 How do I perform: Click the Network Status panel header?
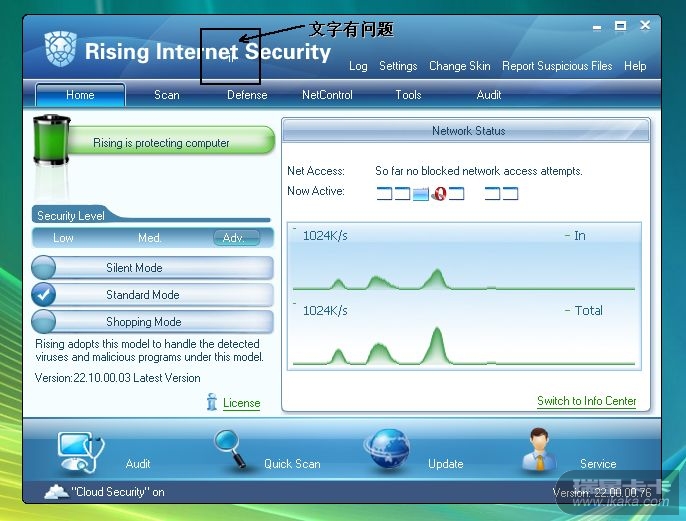(466, 130)
